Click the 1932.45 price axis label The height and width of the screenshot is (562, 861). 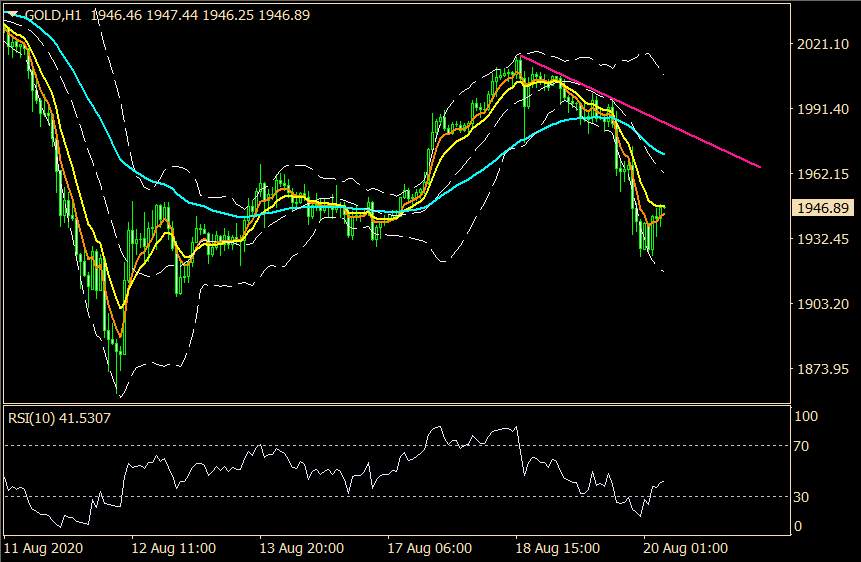[x=823, y=239]
